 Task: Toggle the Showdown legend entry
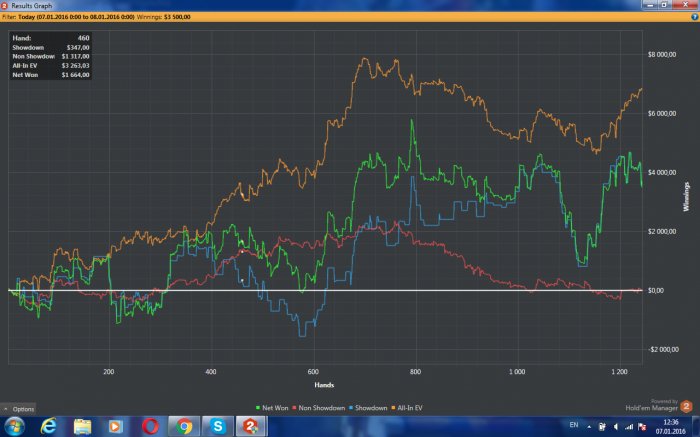368,408
